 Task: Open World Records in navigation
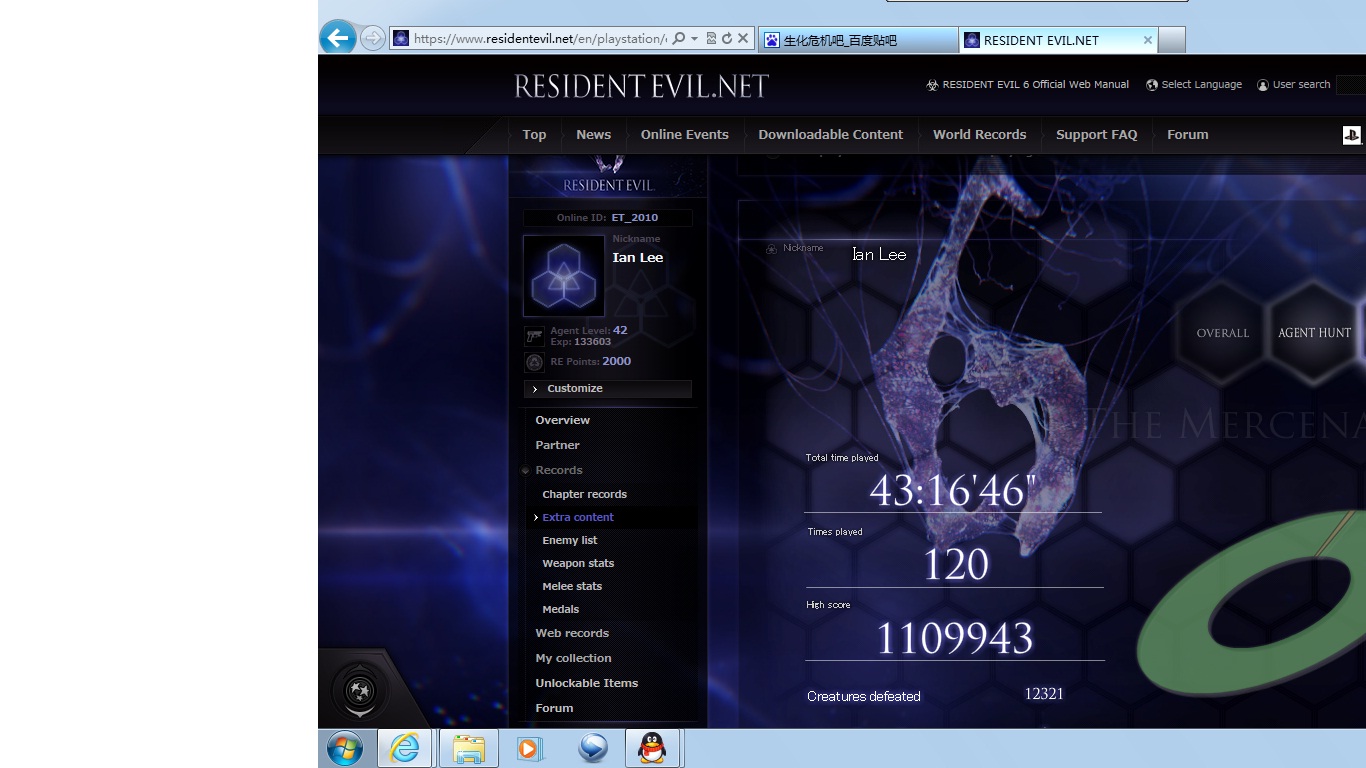[980, 135]
